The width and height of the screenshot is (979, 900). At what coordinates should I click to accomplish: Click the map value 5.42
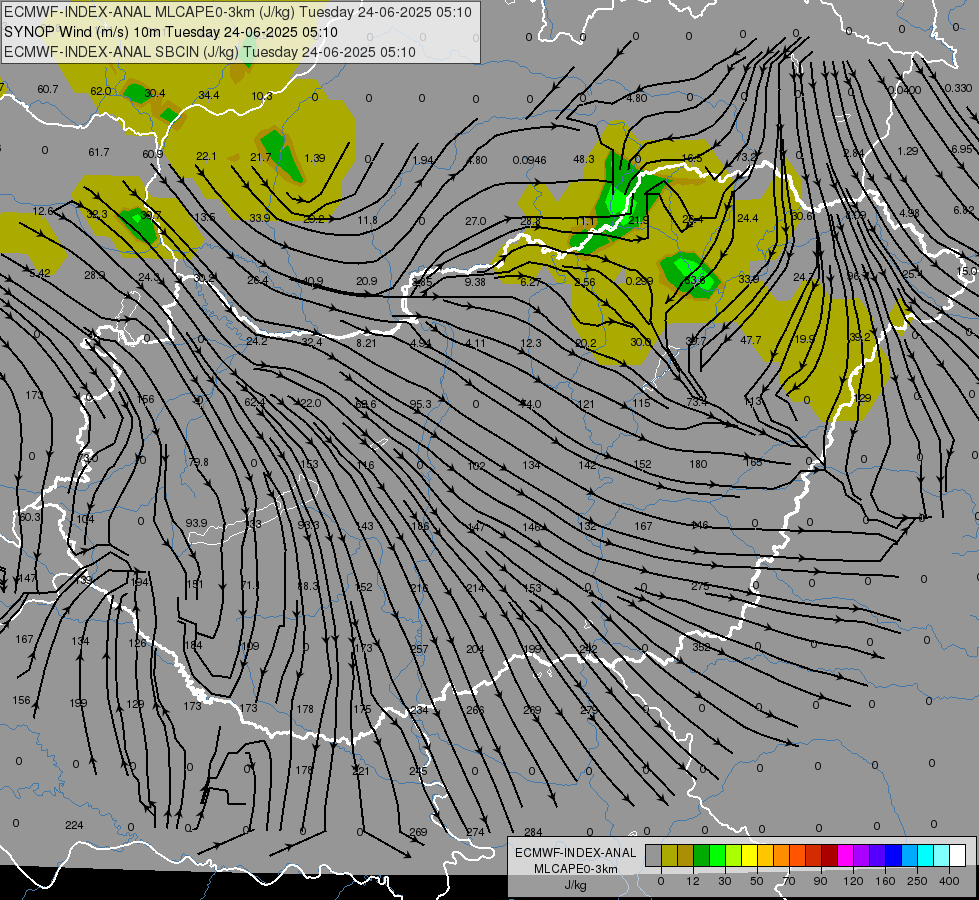click(x=39, y=274)
